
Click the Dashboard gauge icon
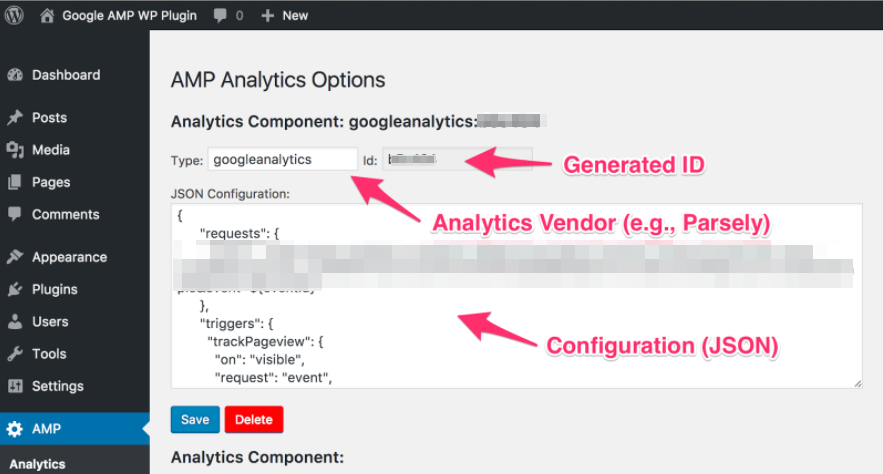(15, 75)
